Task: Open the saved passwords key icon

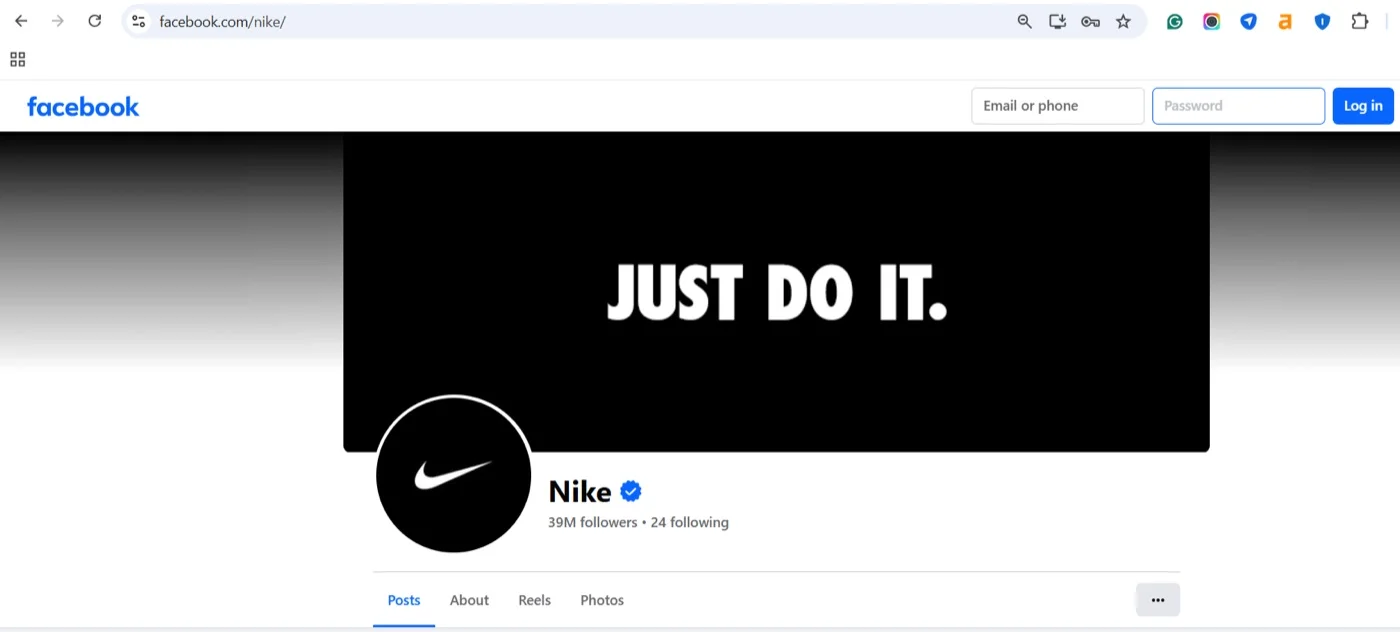Action: pos(1090,21)
